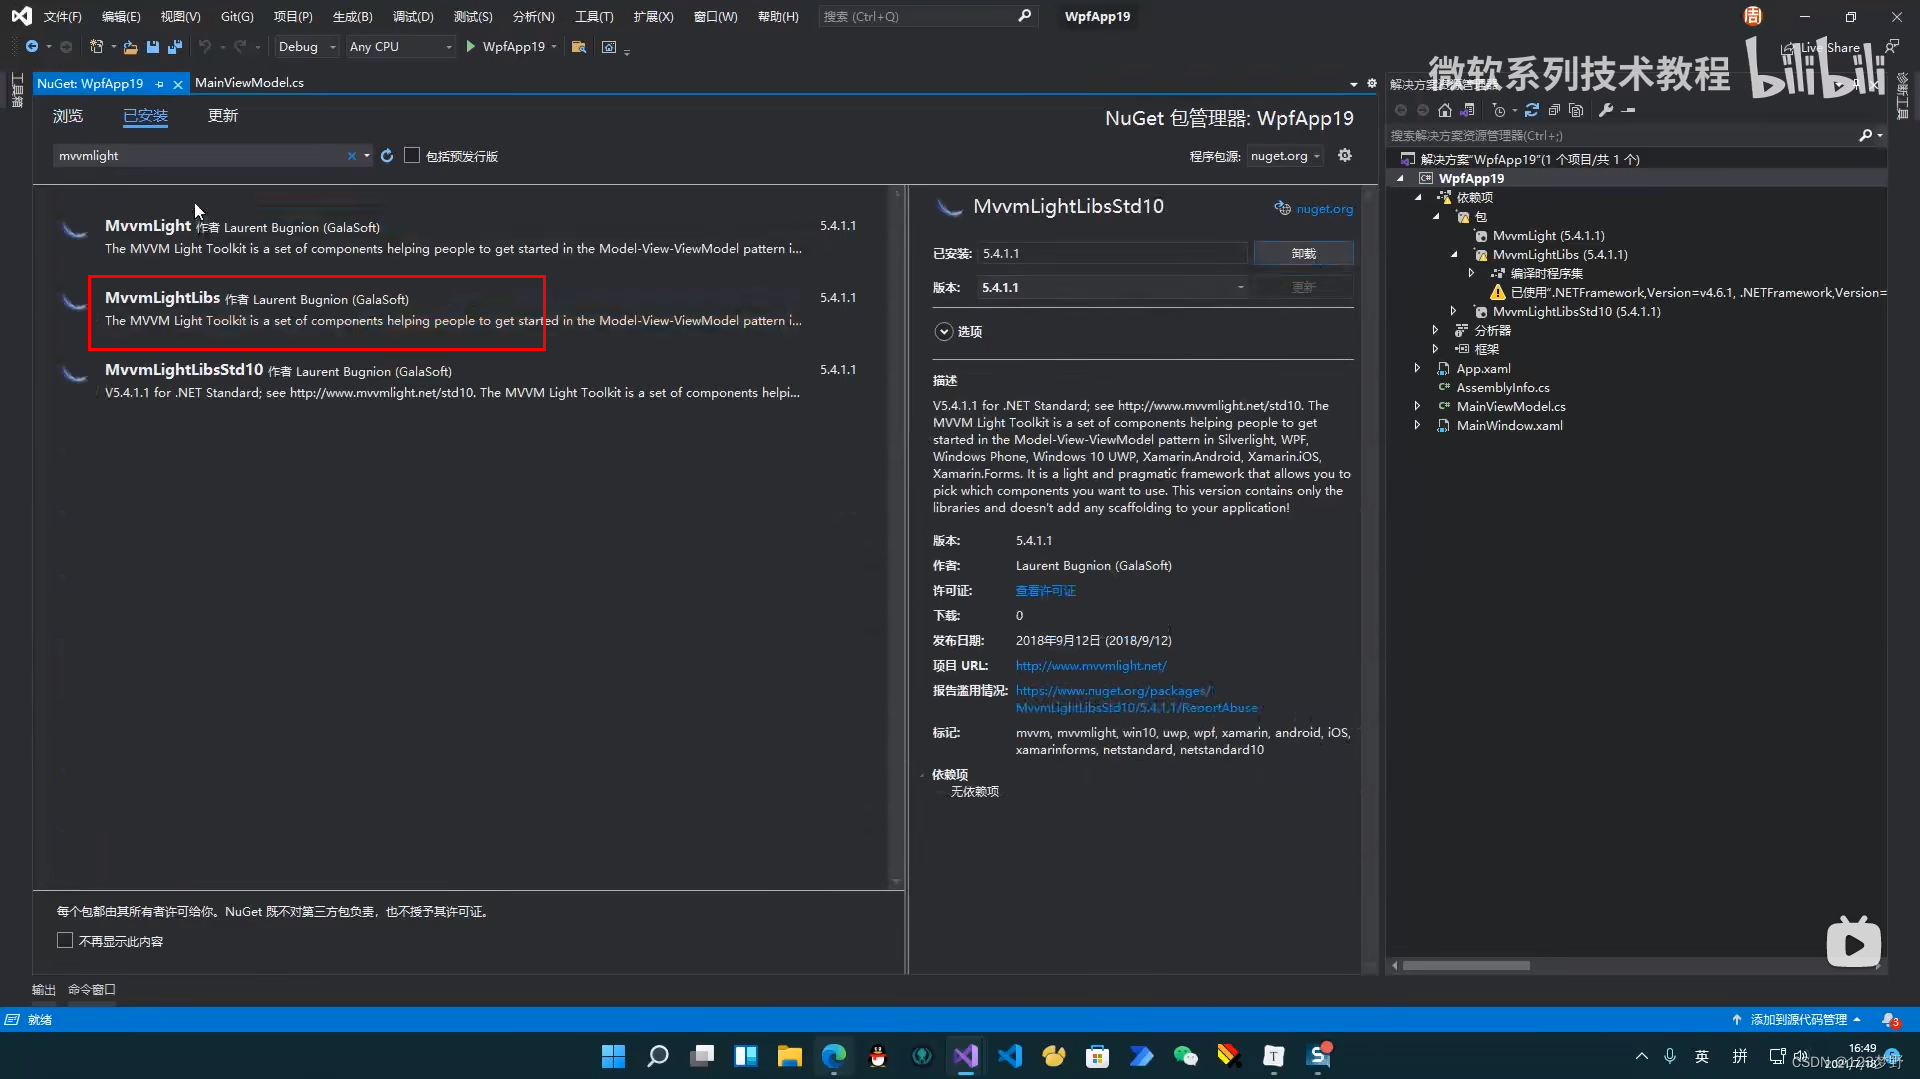Open WeChat from taskbar
Viewport: 1920px width, 1079px height.
(1185, 1056)
